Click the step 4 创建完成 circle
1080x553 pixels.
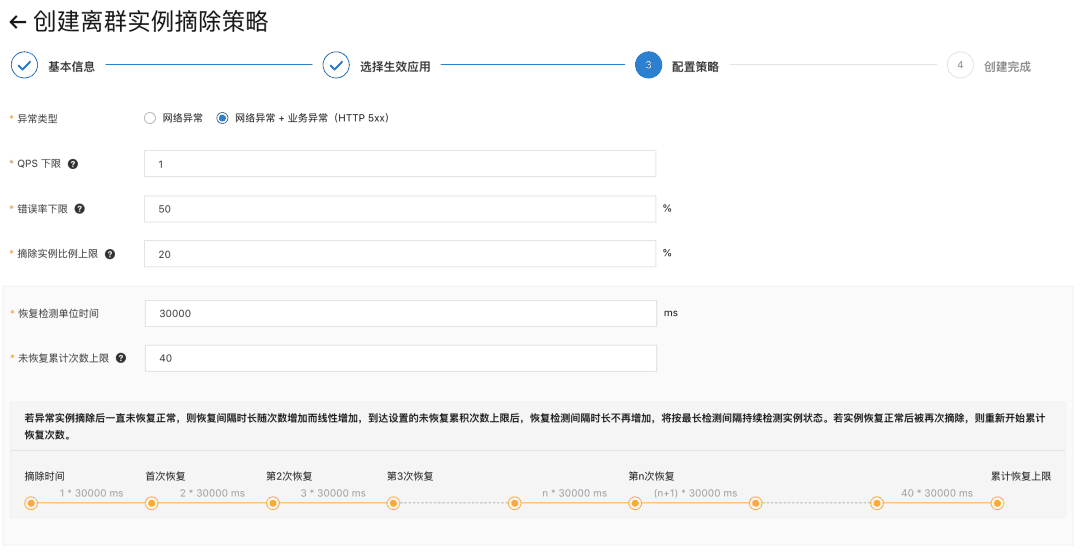(x=960, y=66)
